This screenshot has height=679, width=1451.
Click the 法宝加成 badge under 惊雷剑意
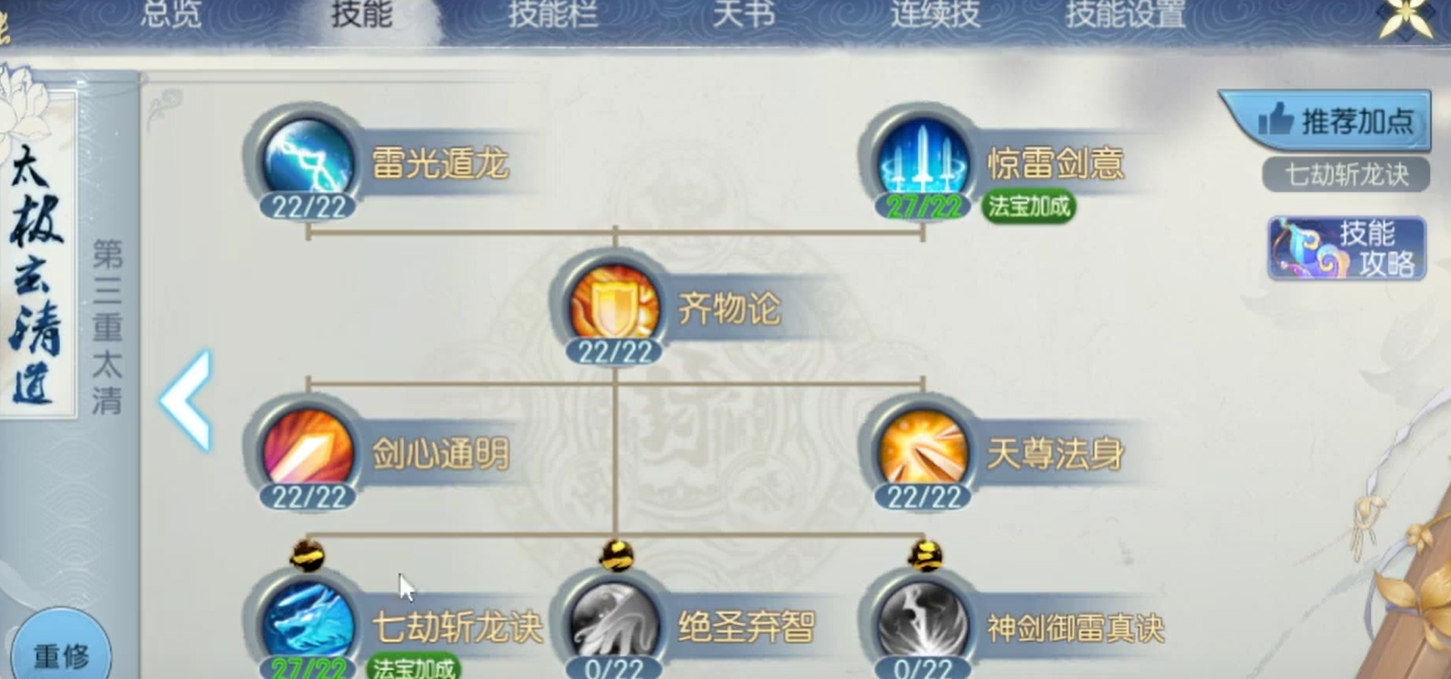[x=1029, y=207]
